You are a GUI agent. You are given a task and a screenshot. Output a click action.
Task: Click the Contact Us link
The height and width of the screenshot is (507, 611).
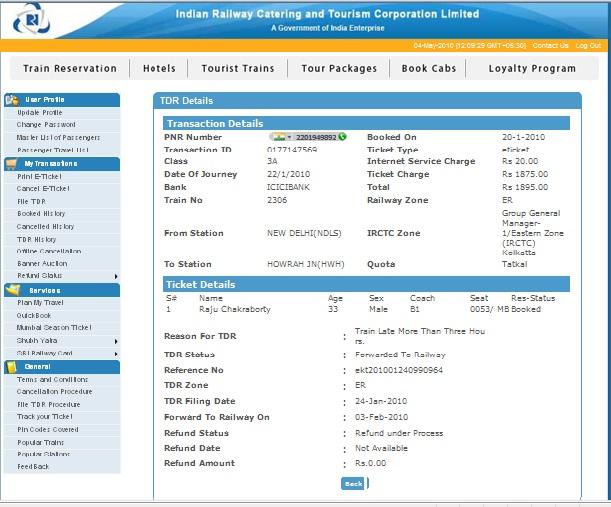coord(550,46)
